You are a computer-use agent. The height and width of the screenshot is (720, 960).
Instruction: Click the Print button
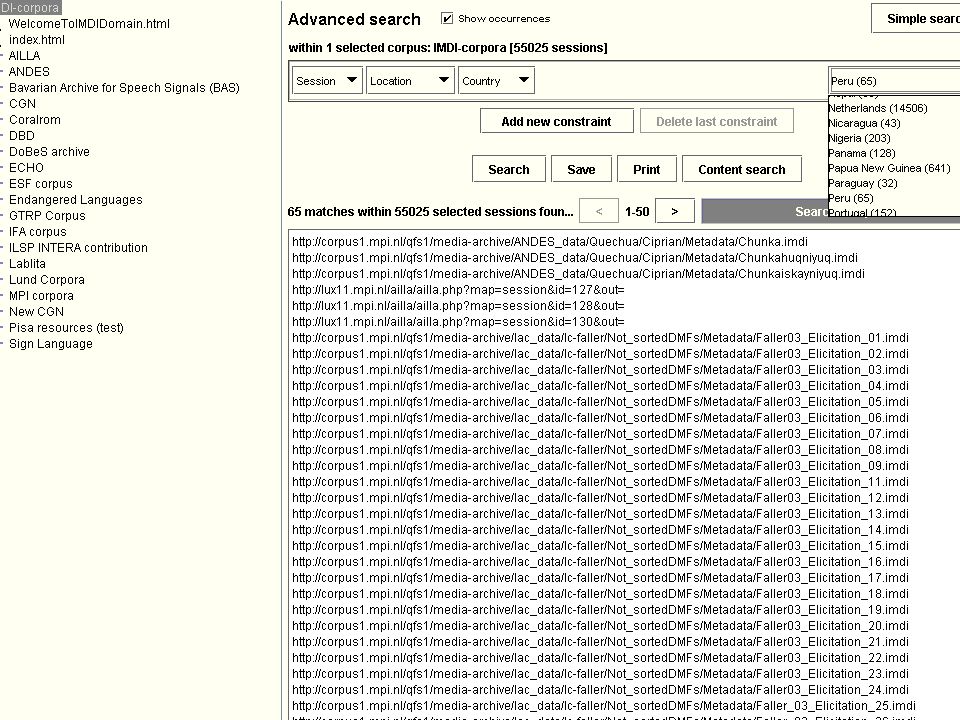click(647, 169)
